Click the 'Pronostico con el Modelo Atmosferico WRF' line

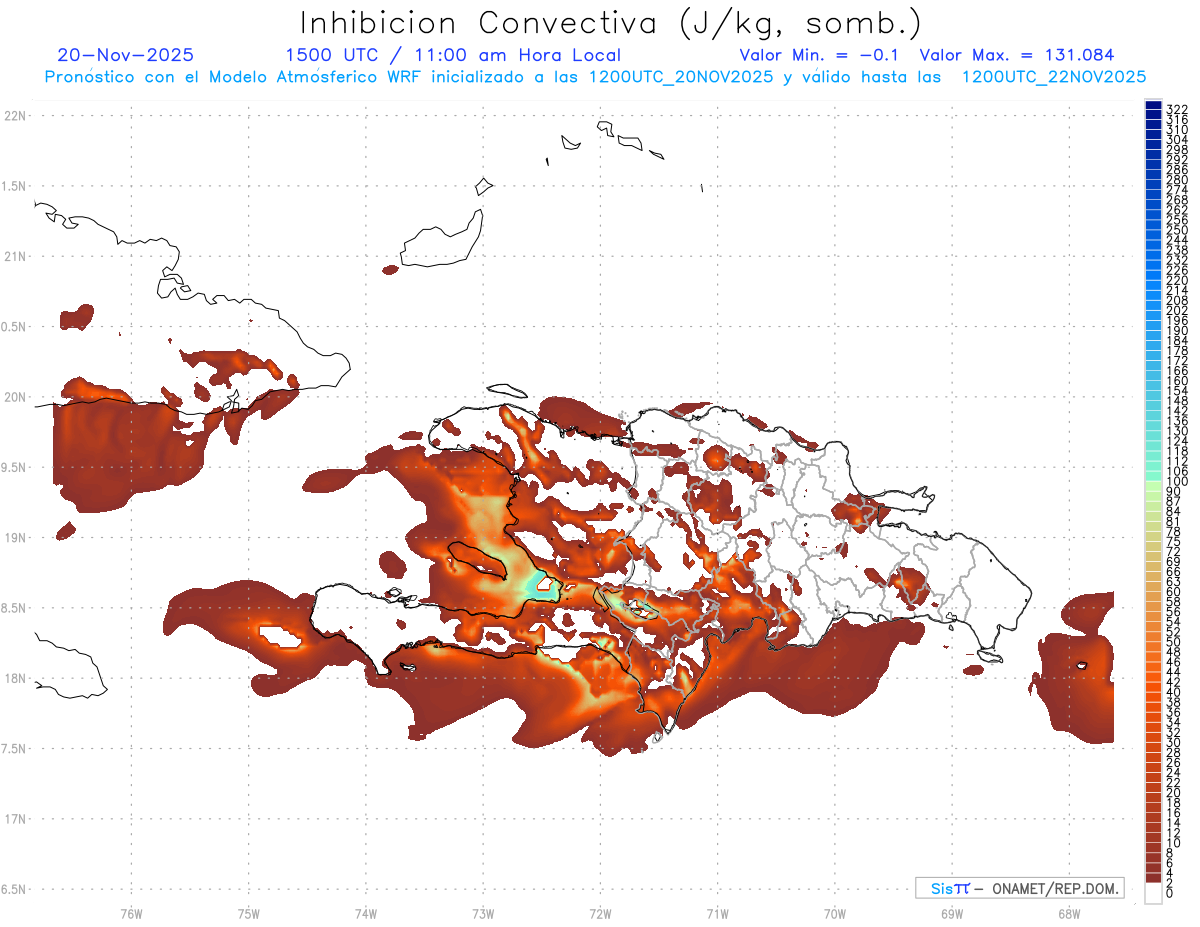coord(595,76)
